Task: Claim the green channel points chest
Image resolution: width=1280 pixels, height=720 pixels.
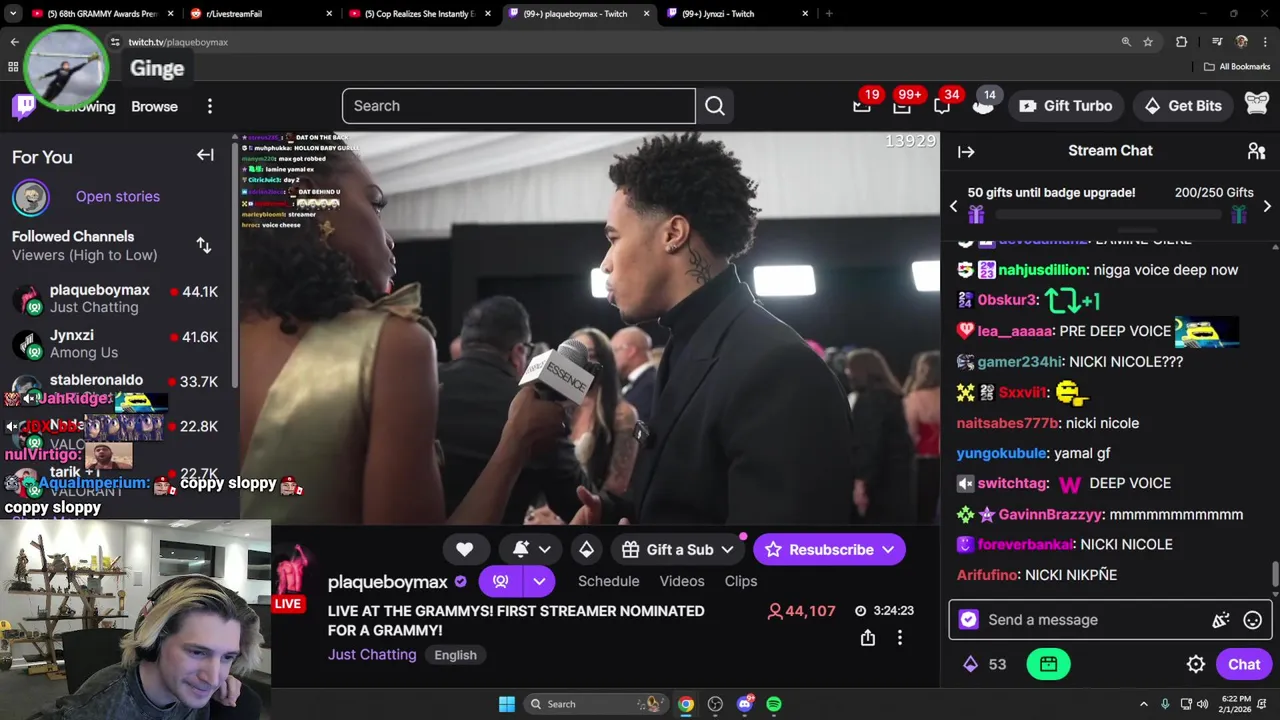Action: coord(1048,664)
